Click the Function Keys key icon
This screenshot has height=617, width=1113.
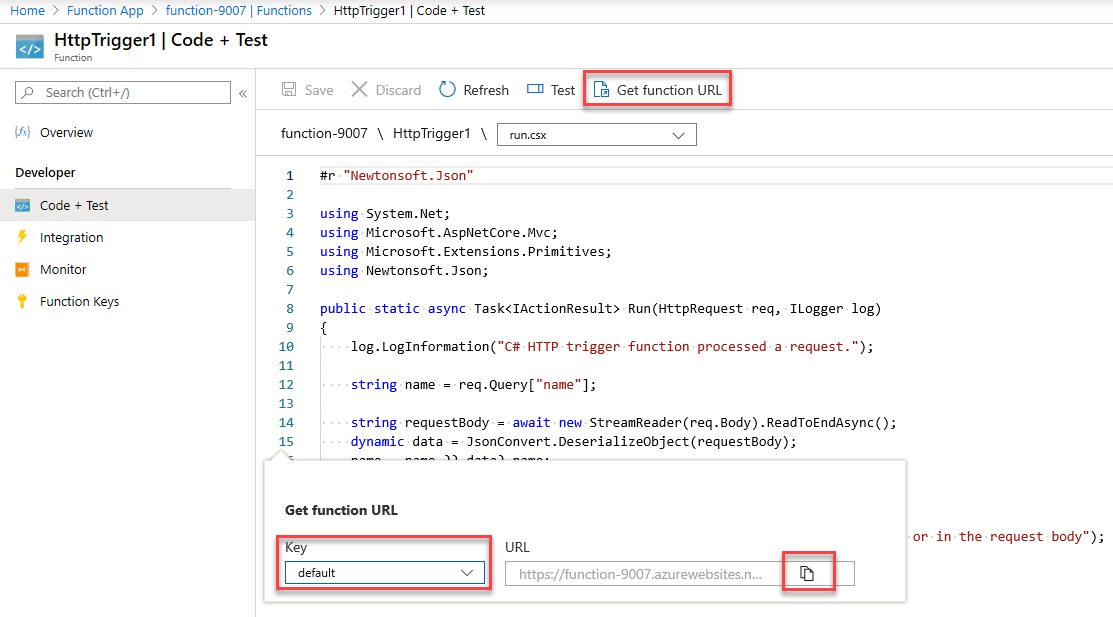22,301
